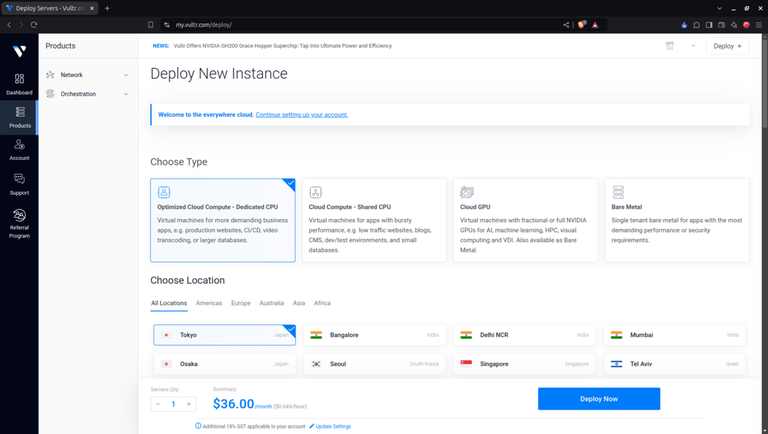
Task: Close the Deploy Servers browser tab
Action: (x=92, y=8)
